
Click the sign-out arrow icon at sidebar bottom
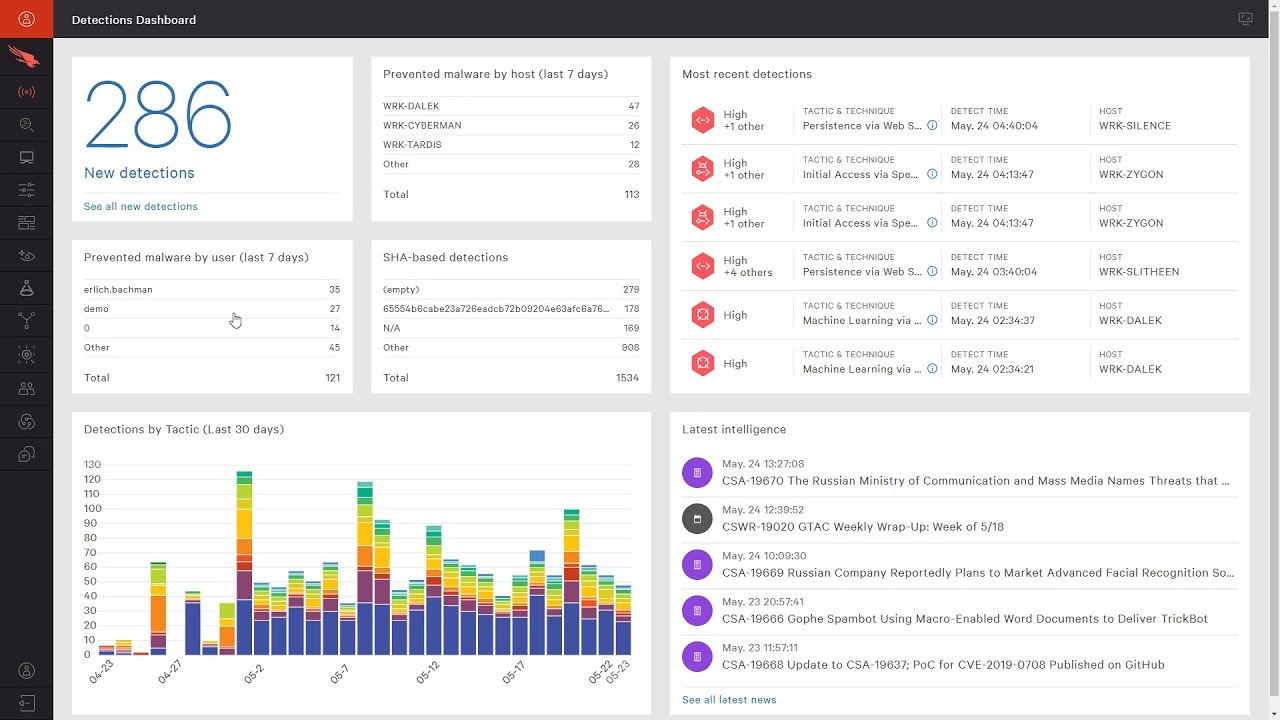tap(26, 703)
